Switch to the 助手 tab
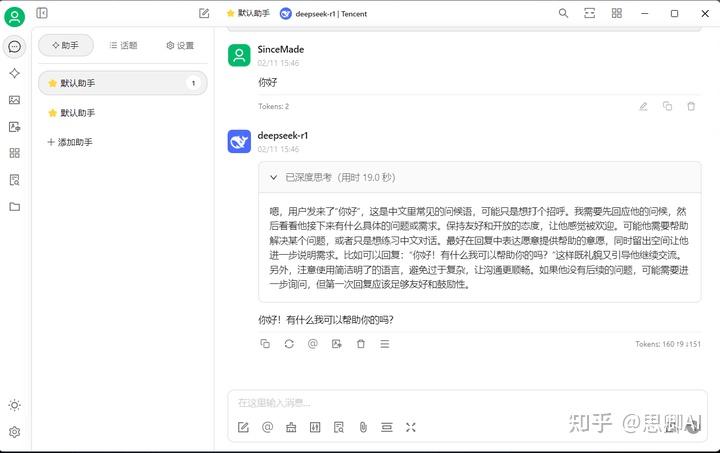Image resolution: width=720 pixels, height=453 pixels. (x=66, y=45)
